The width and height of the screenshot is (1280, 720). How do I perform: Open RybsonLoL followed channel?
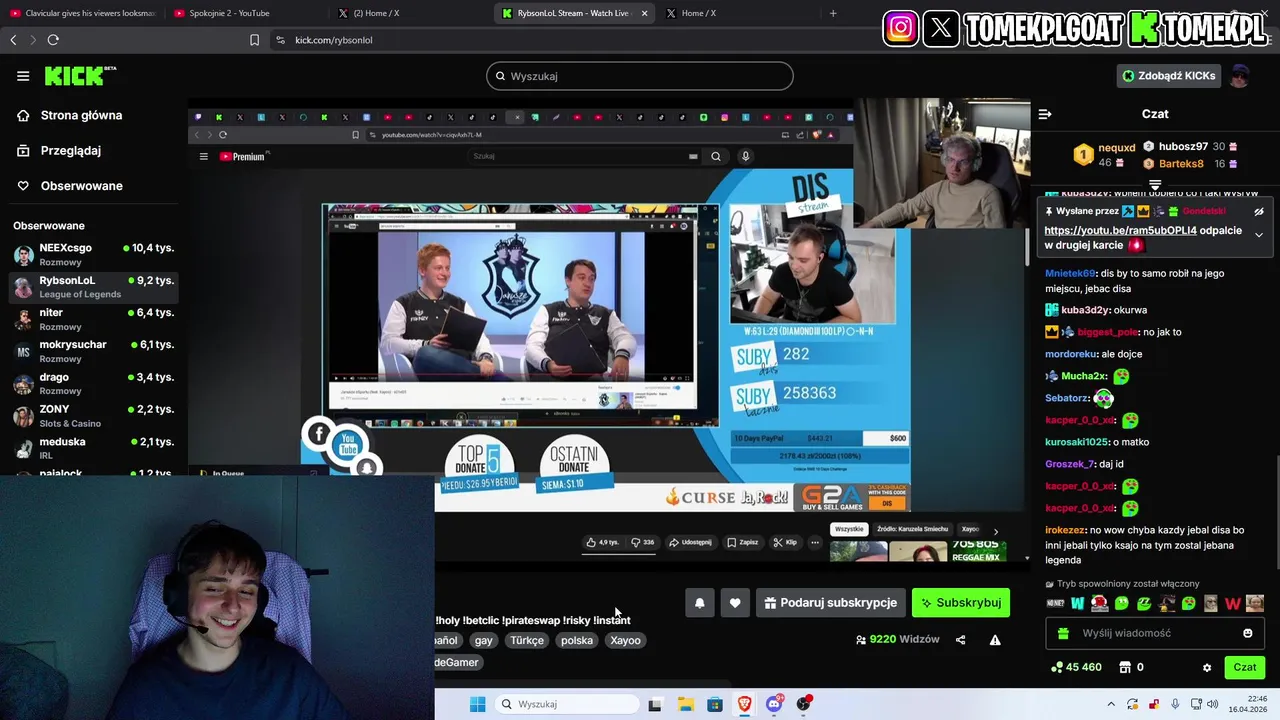tap(94, 287)
